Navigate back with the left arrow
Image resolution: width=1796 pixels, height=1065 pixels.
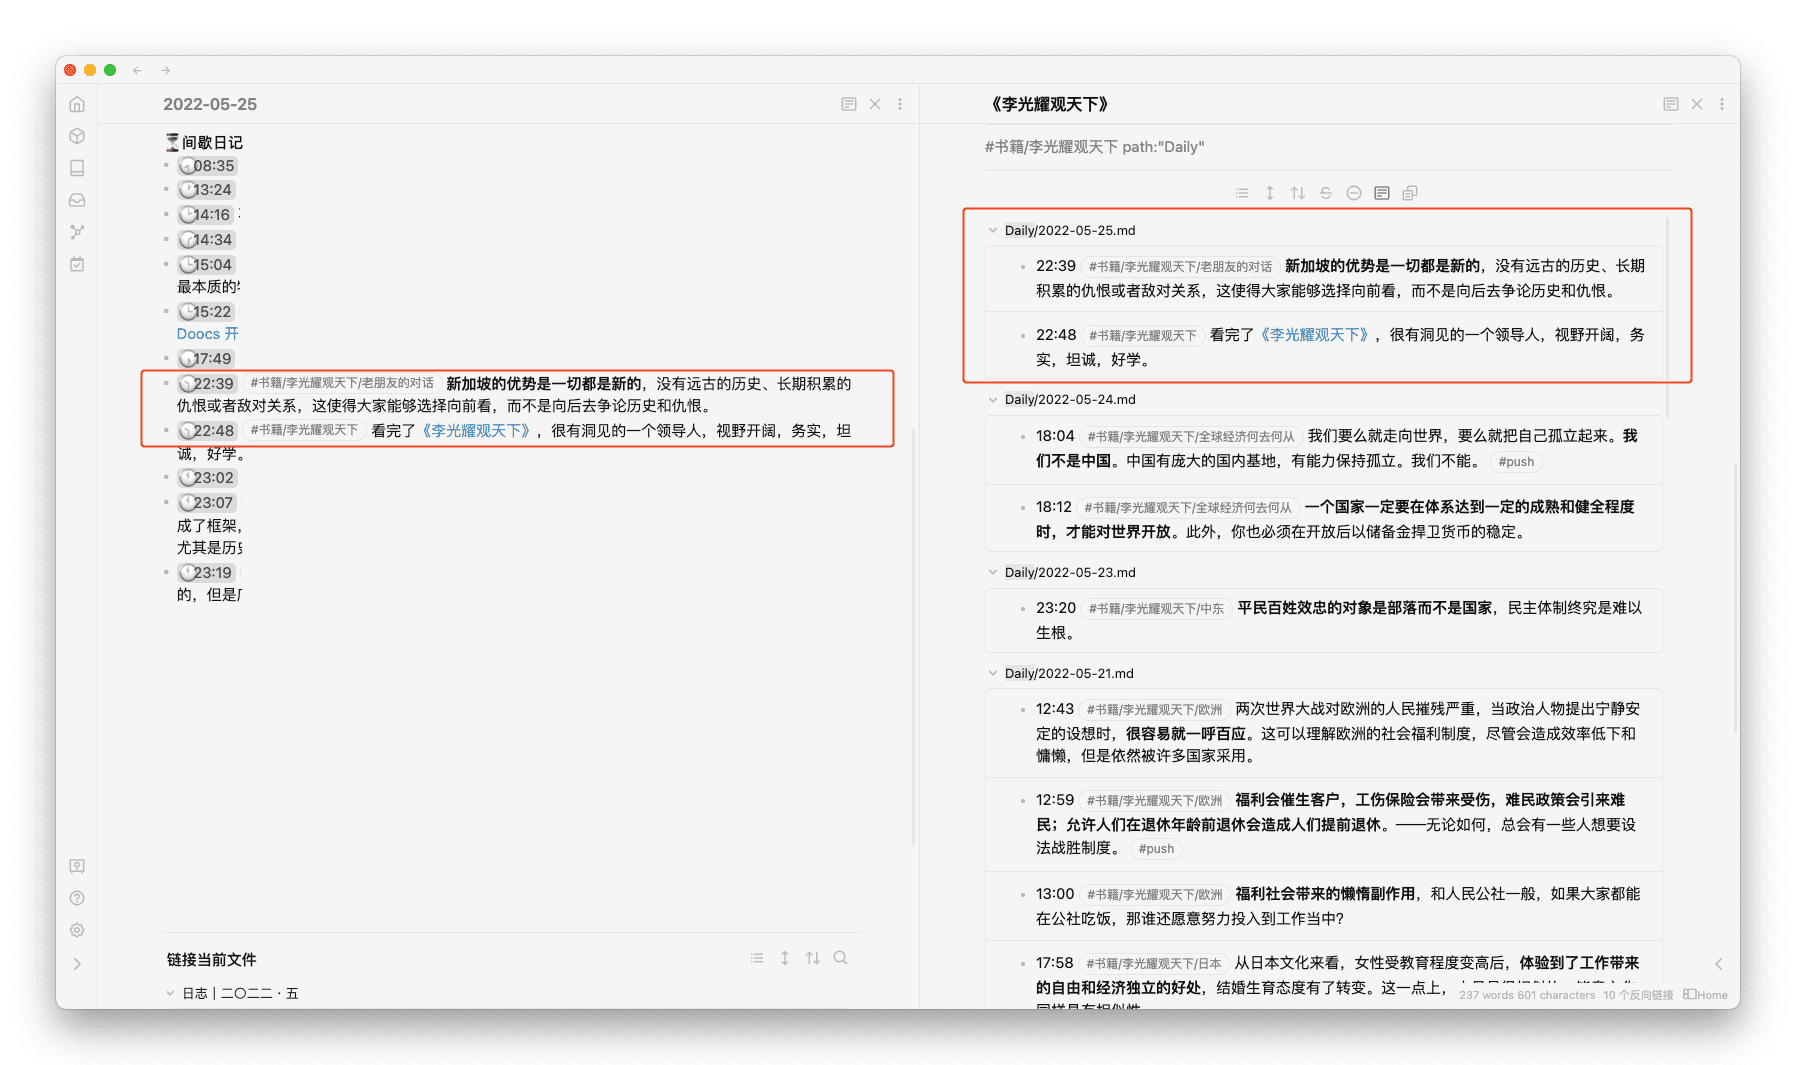point(137,70)
